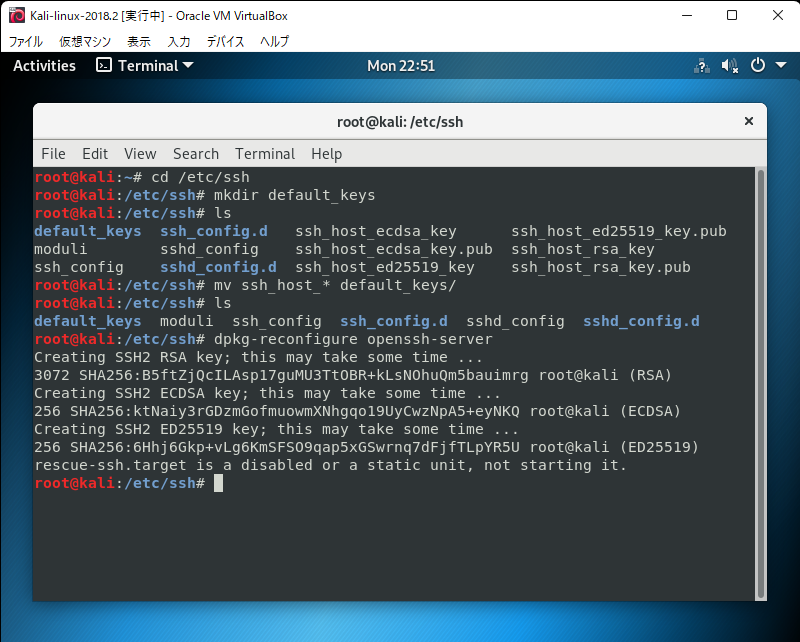Click 'ssh_host_rsa_key.pub' file name
This screenshot has width=800, height=642.
click(601, 267)
